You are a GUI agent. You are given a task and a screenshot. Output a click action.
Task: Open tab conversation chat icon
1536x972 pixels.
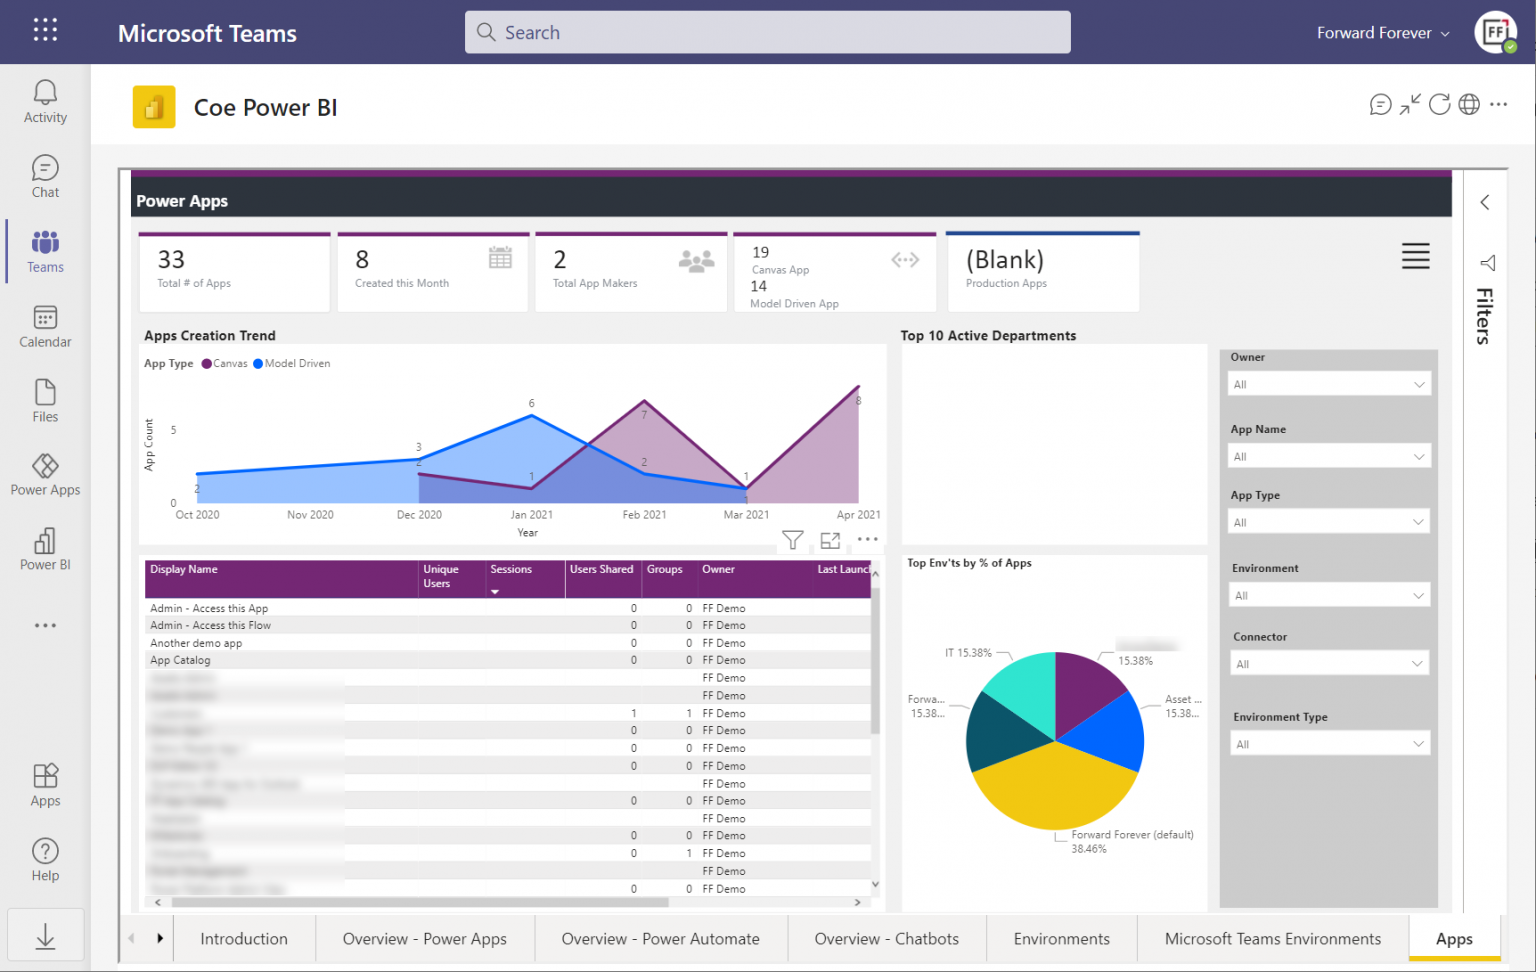pos(1380,104)
